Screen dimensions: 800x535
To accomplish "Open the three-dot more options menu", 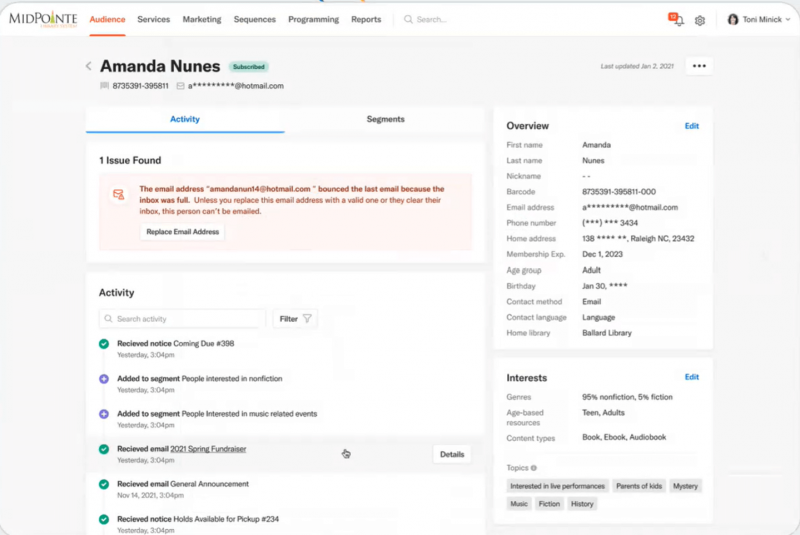I will (x=699, y=66).
